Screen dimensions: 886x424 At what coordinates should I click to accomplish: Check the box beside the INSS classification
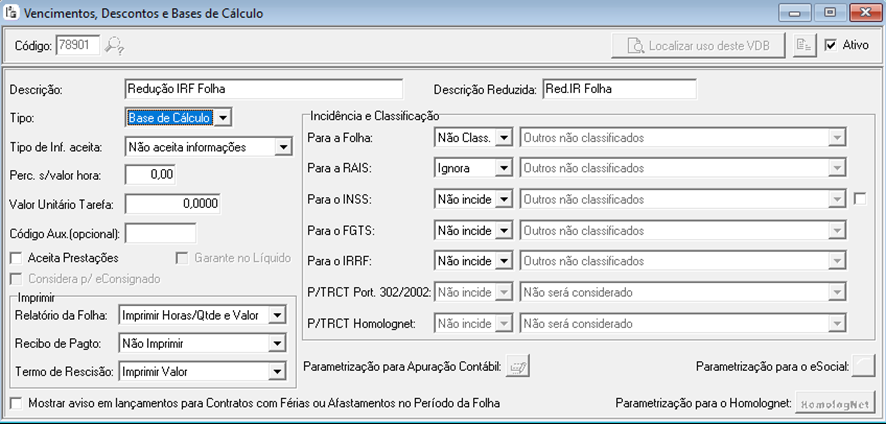coord(861,200)
